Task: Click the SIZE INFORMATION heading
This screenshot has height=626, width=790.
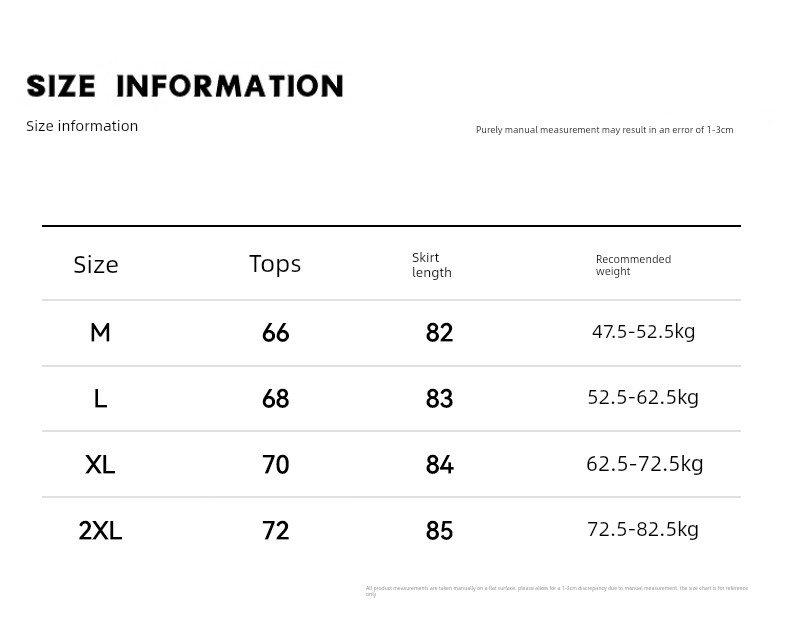Action: point(185,86)
